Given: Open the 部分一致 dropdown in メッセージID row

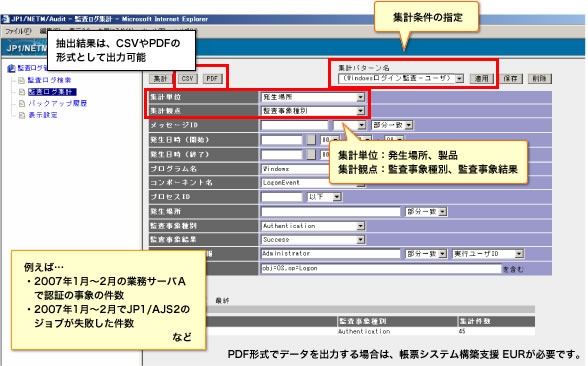Looking at the screenshot, I should pos(392,125).
